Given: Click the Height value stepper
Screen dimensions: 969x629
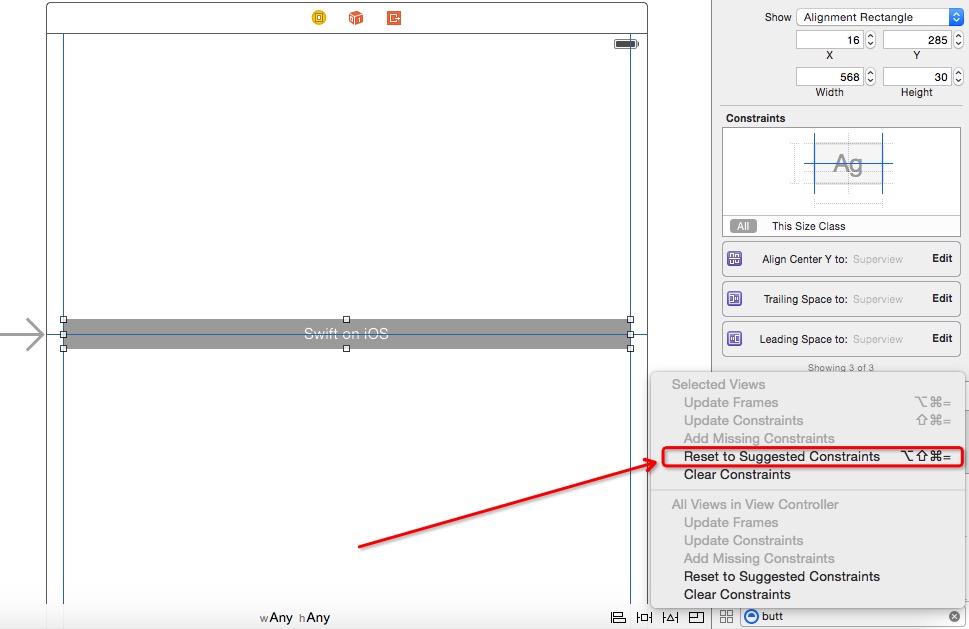Looking at the screenshot, I should point(957,77).
